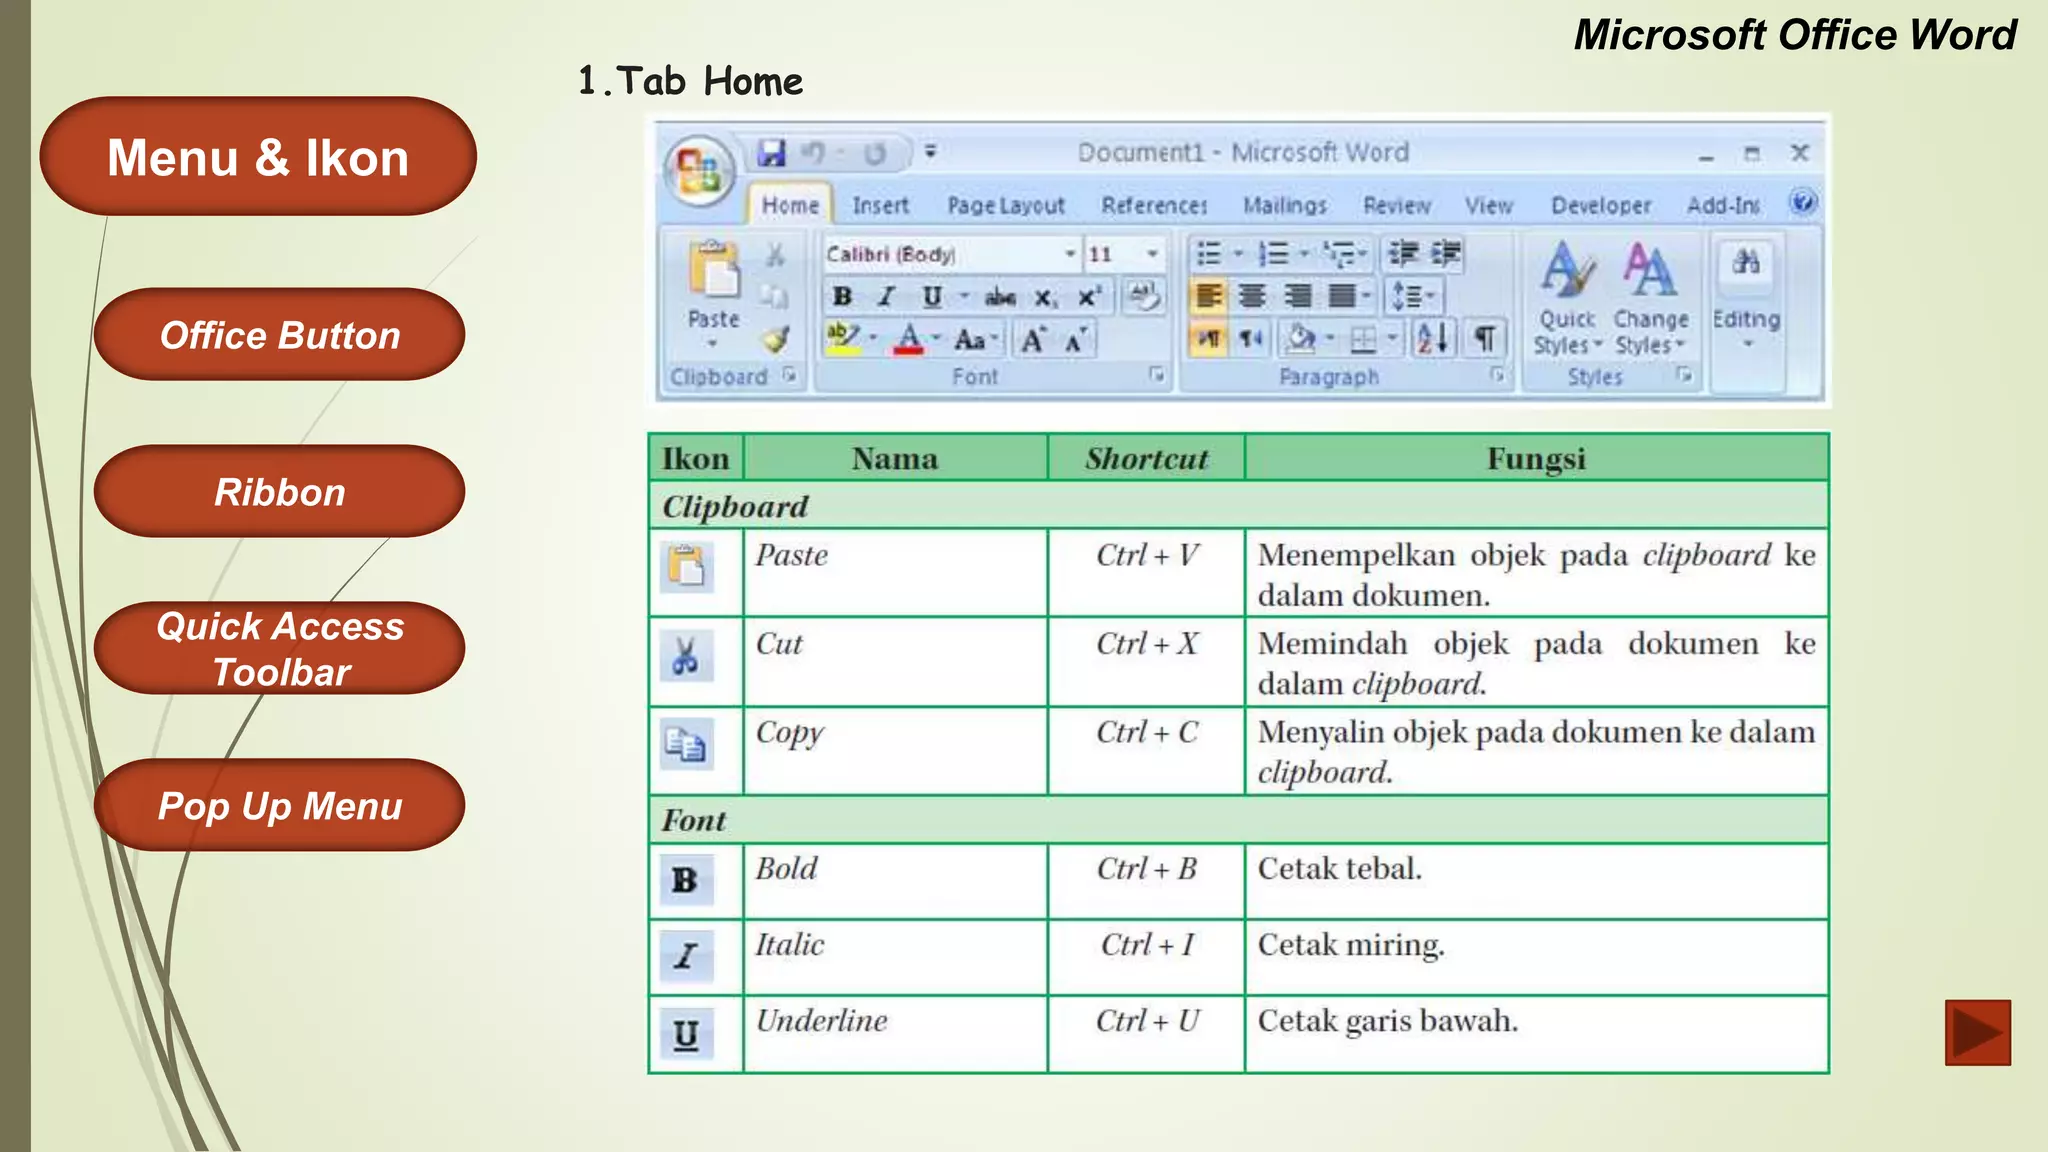The height and width of the screenshot is (1152, 2048).
Task: Click the red next-slide arrow button
Action: pos(1977,1033)
